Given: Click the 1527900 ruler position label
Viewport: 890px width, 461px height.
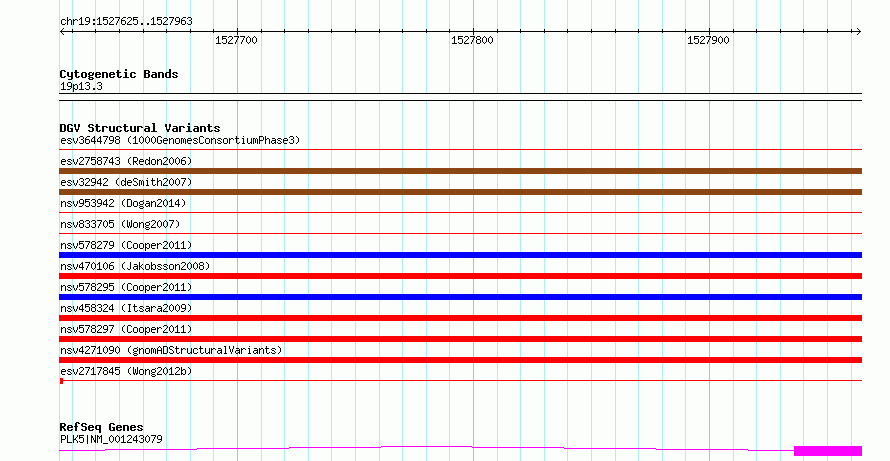Looking at the screenshot, I should [x=708, y=40].
